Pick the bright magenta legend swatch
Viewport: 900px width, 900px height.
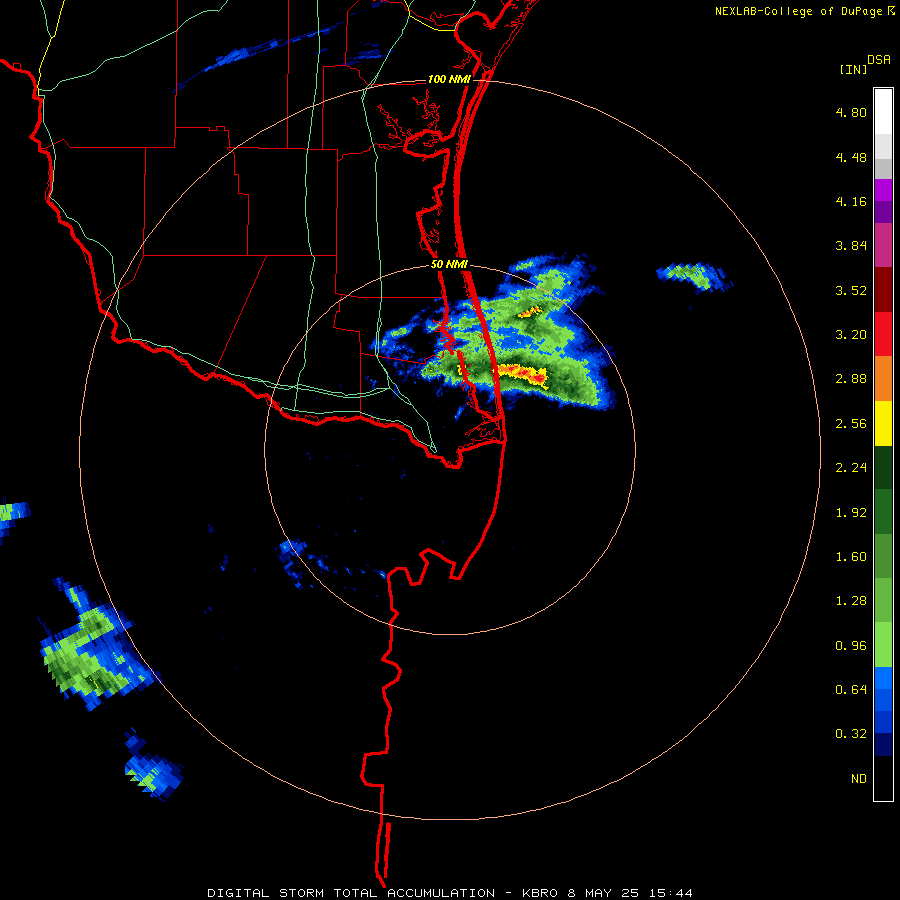(x=883, y=190)
